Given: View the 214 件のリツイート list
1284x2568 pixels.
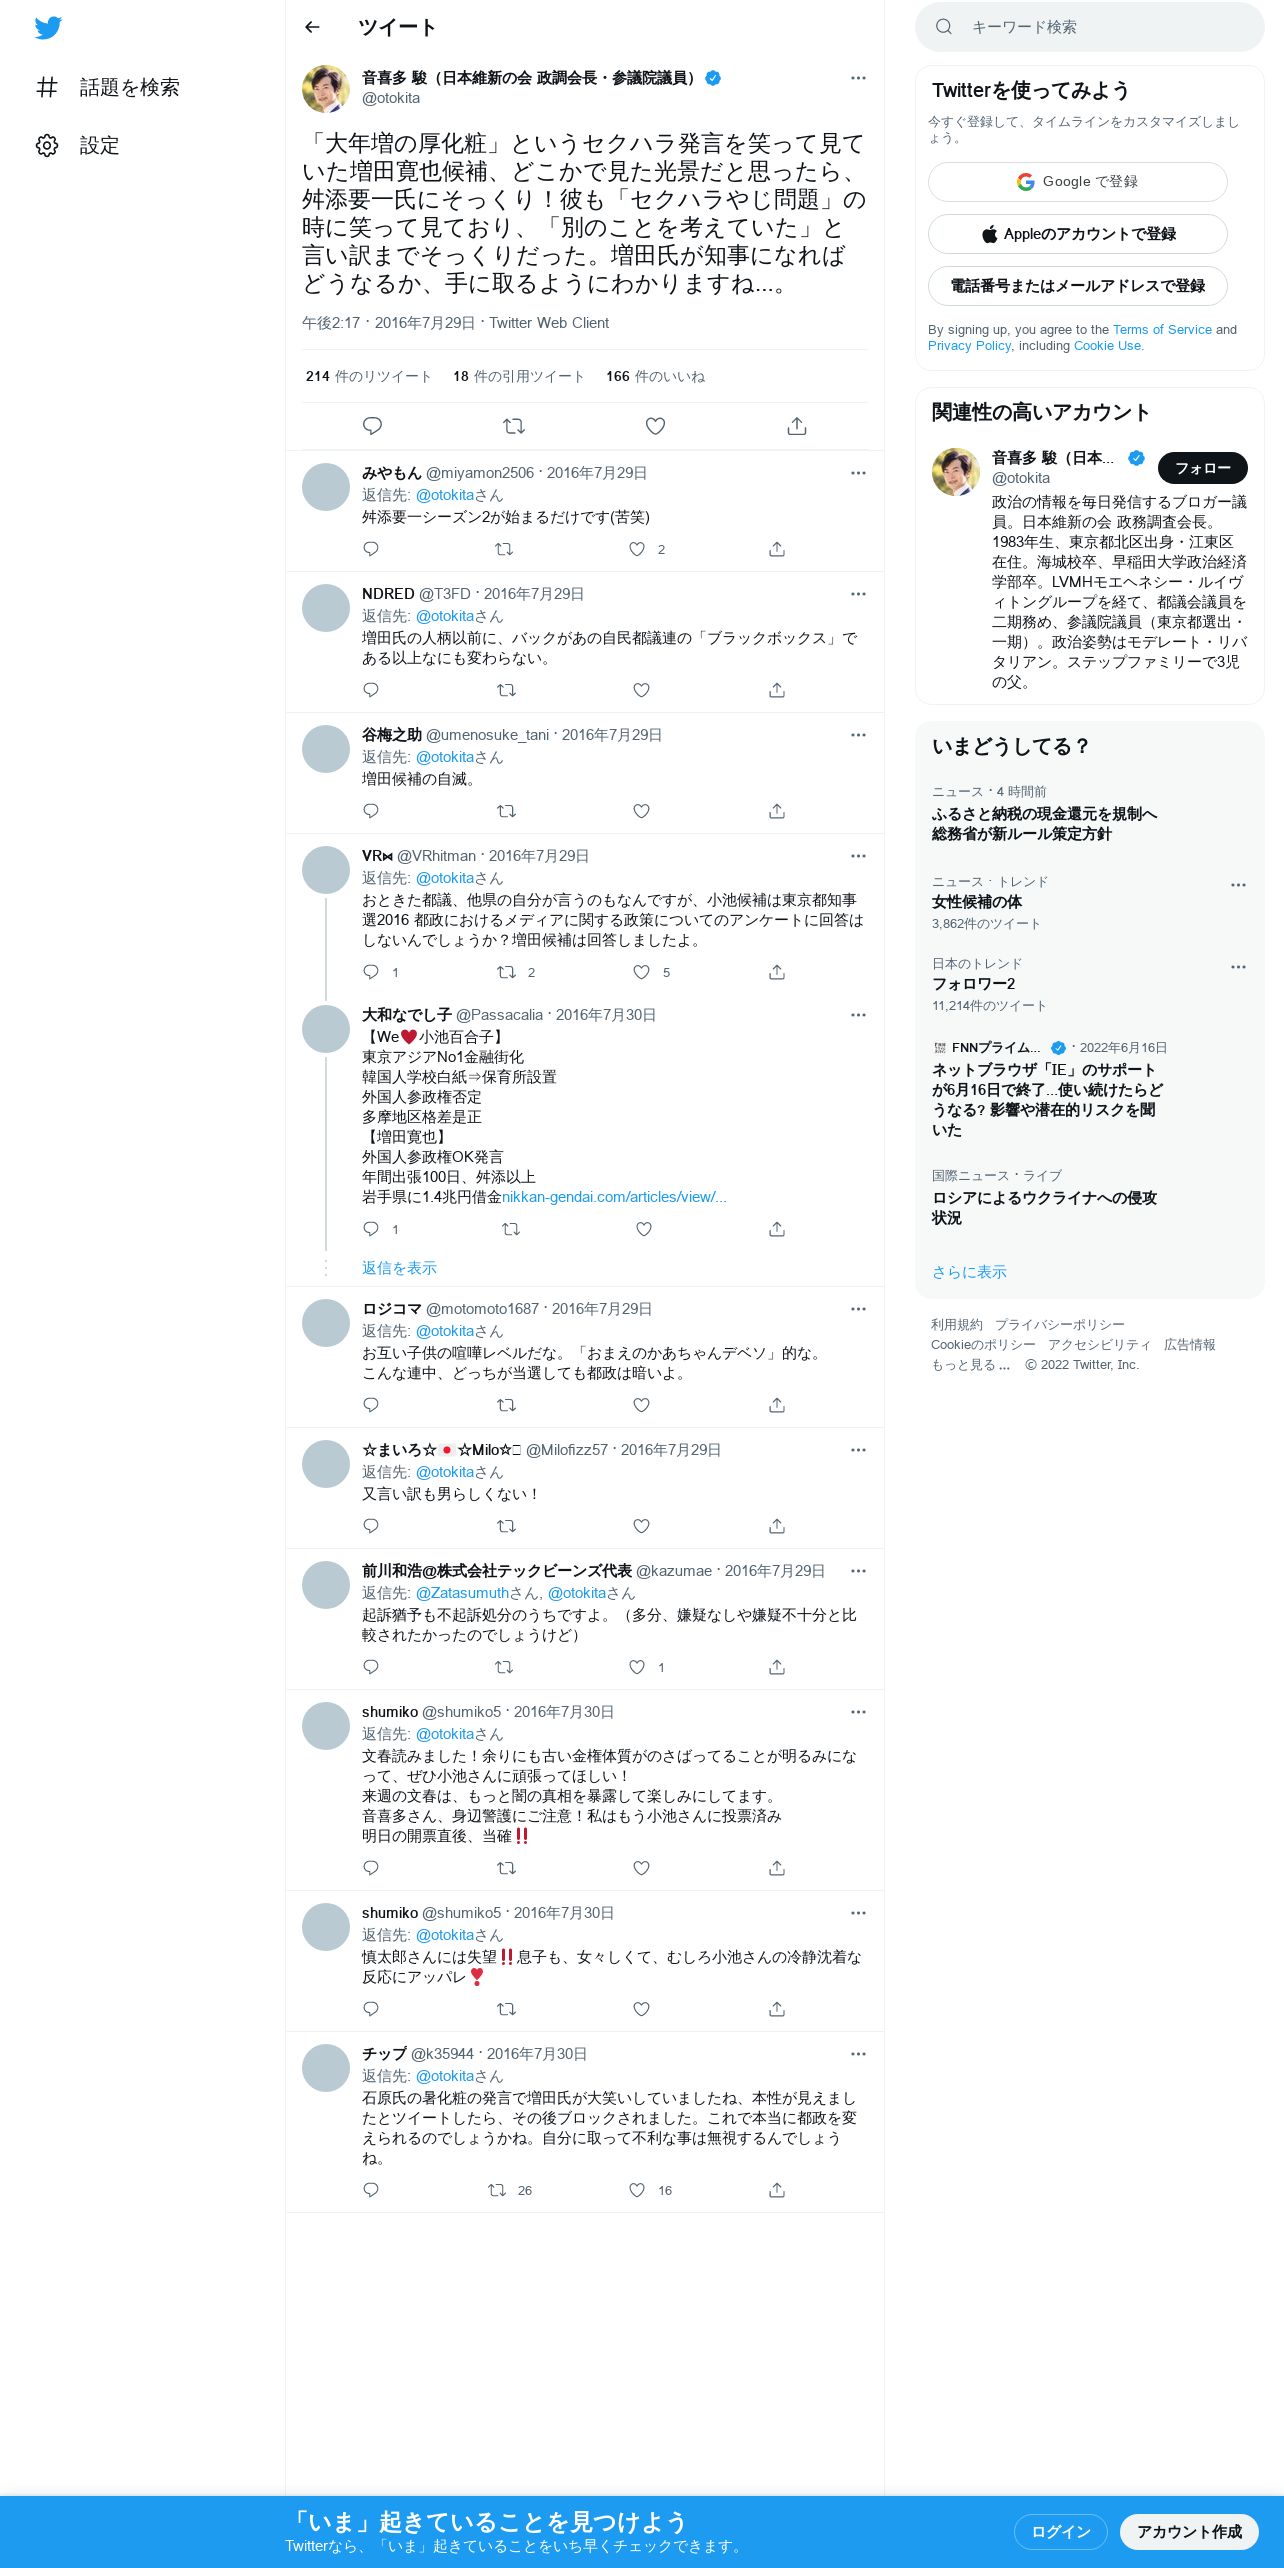Looking at the screenshot, I should pos(368,377).
